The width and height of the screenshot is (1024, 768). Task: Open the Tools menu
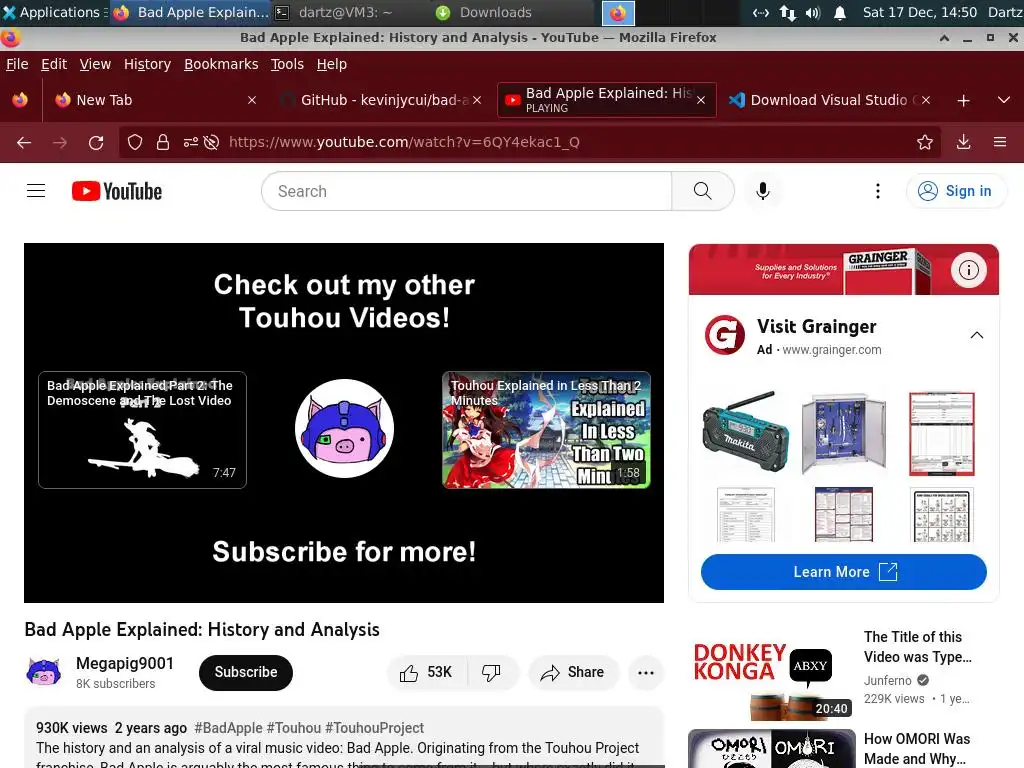coord(287,64)
